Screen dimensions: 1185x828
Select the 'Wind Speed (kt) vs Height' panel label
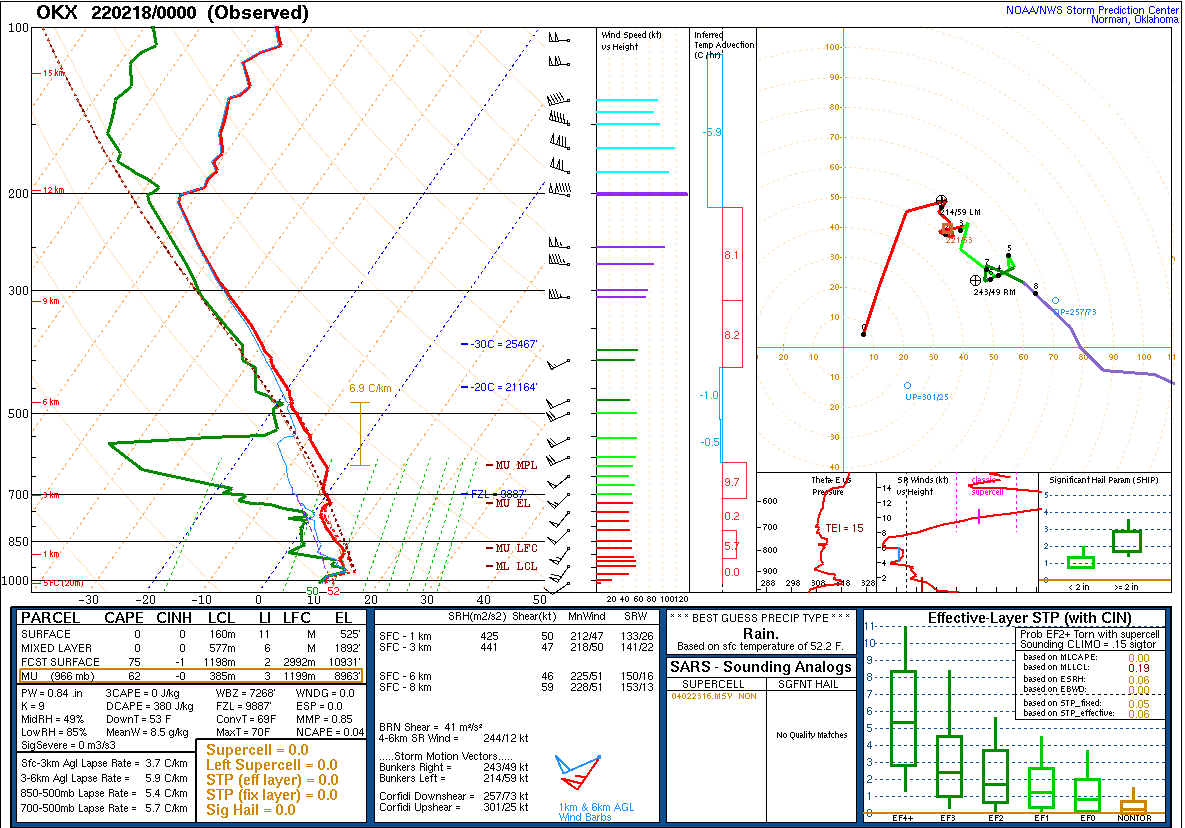tap(630, 41)
